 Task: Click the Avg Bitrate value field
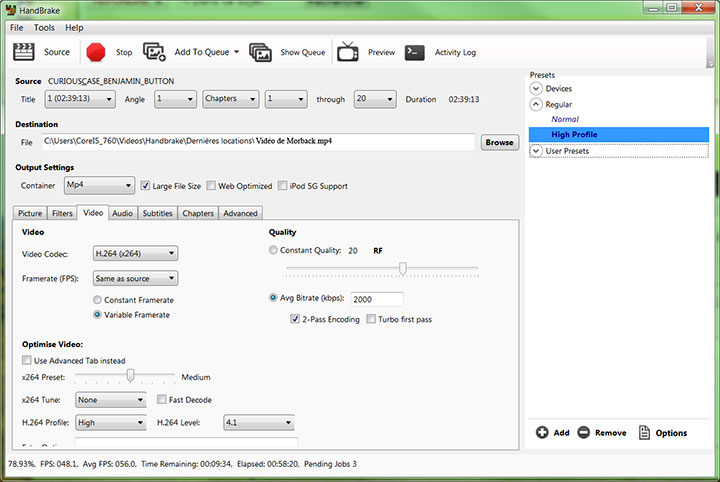(x=377, y=299)
